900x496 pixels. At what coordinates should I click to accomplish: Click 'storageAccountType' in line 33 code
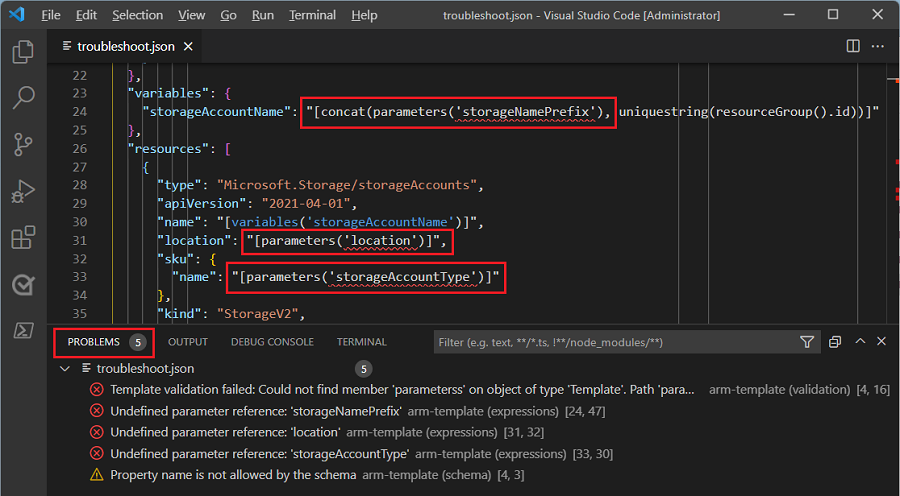405,277
